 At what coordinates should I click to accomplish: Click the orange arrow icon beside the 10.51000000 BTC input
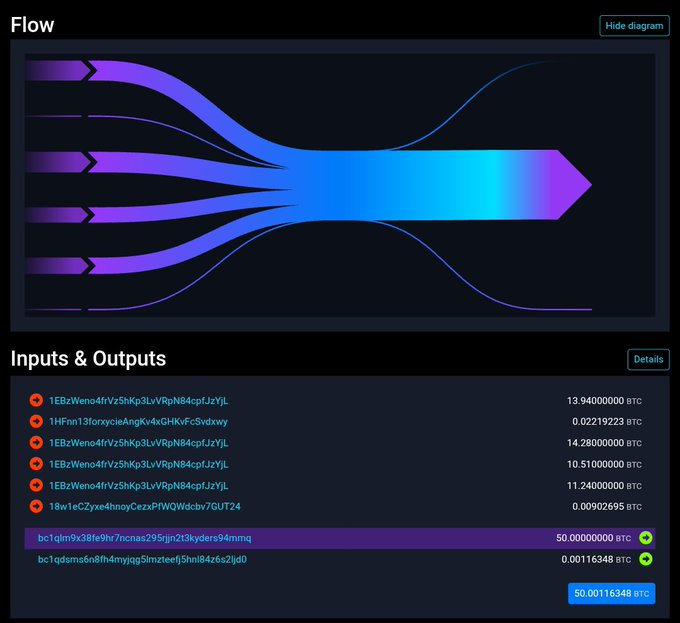tap(36, 464)
